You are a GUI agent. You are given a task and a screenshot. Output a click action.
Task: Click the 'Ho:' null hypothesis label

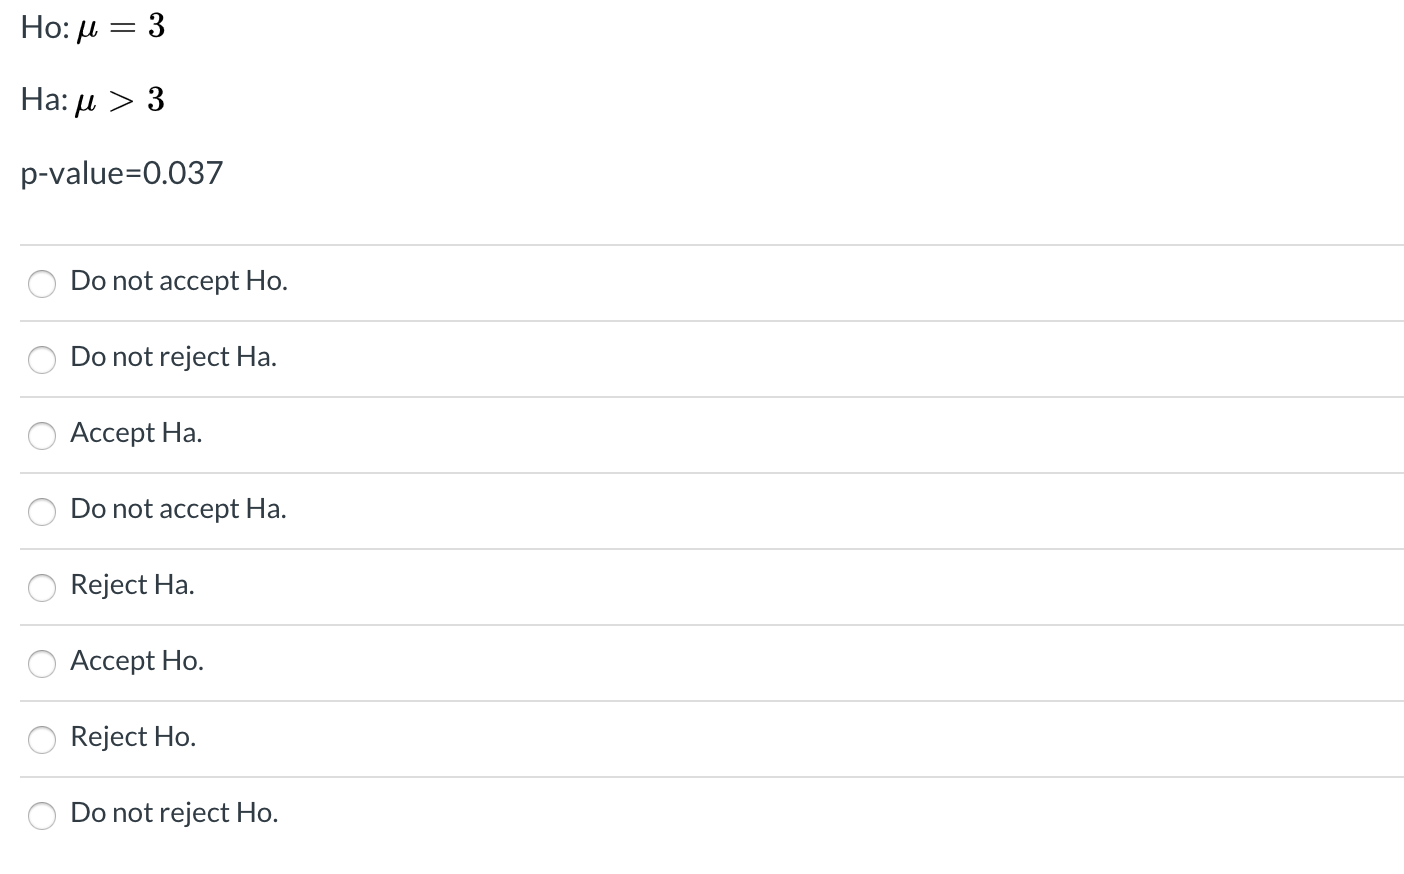pyautogui.click(x=44, y=27)
